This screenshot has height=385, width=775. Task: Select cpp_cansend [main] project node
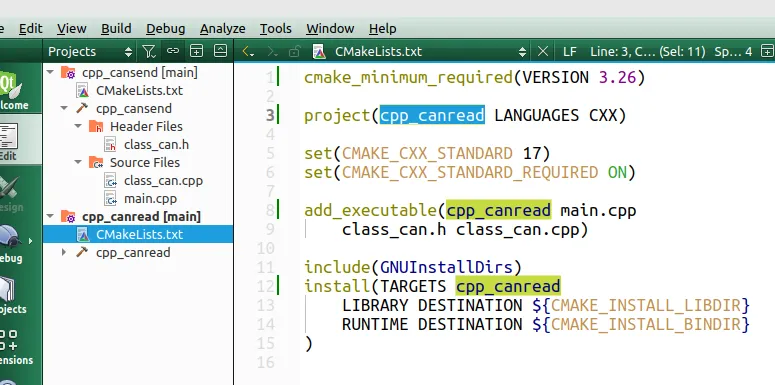[x=139, y=73]
